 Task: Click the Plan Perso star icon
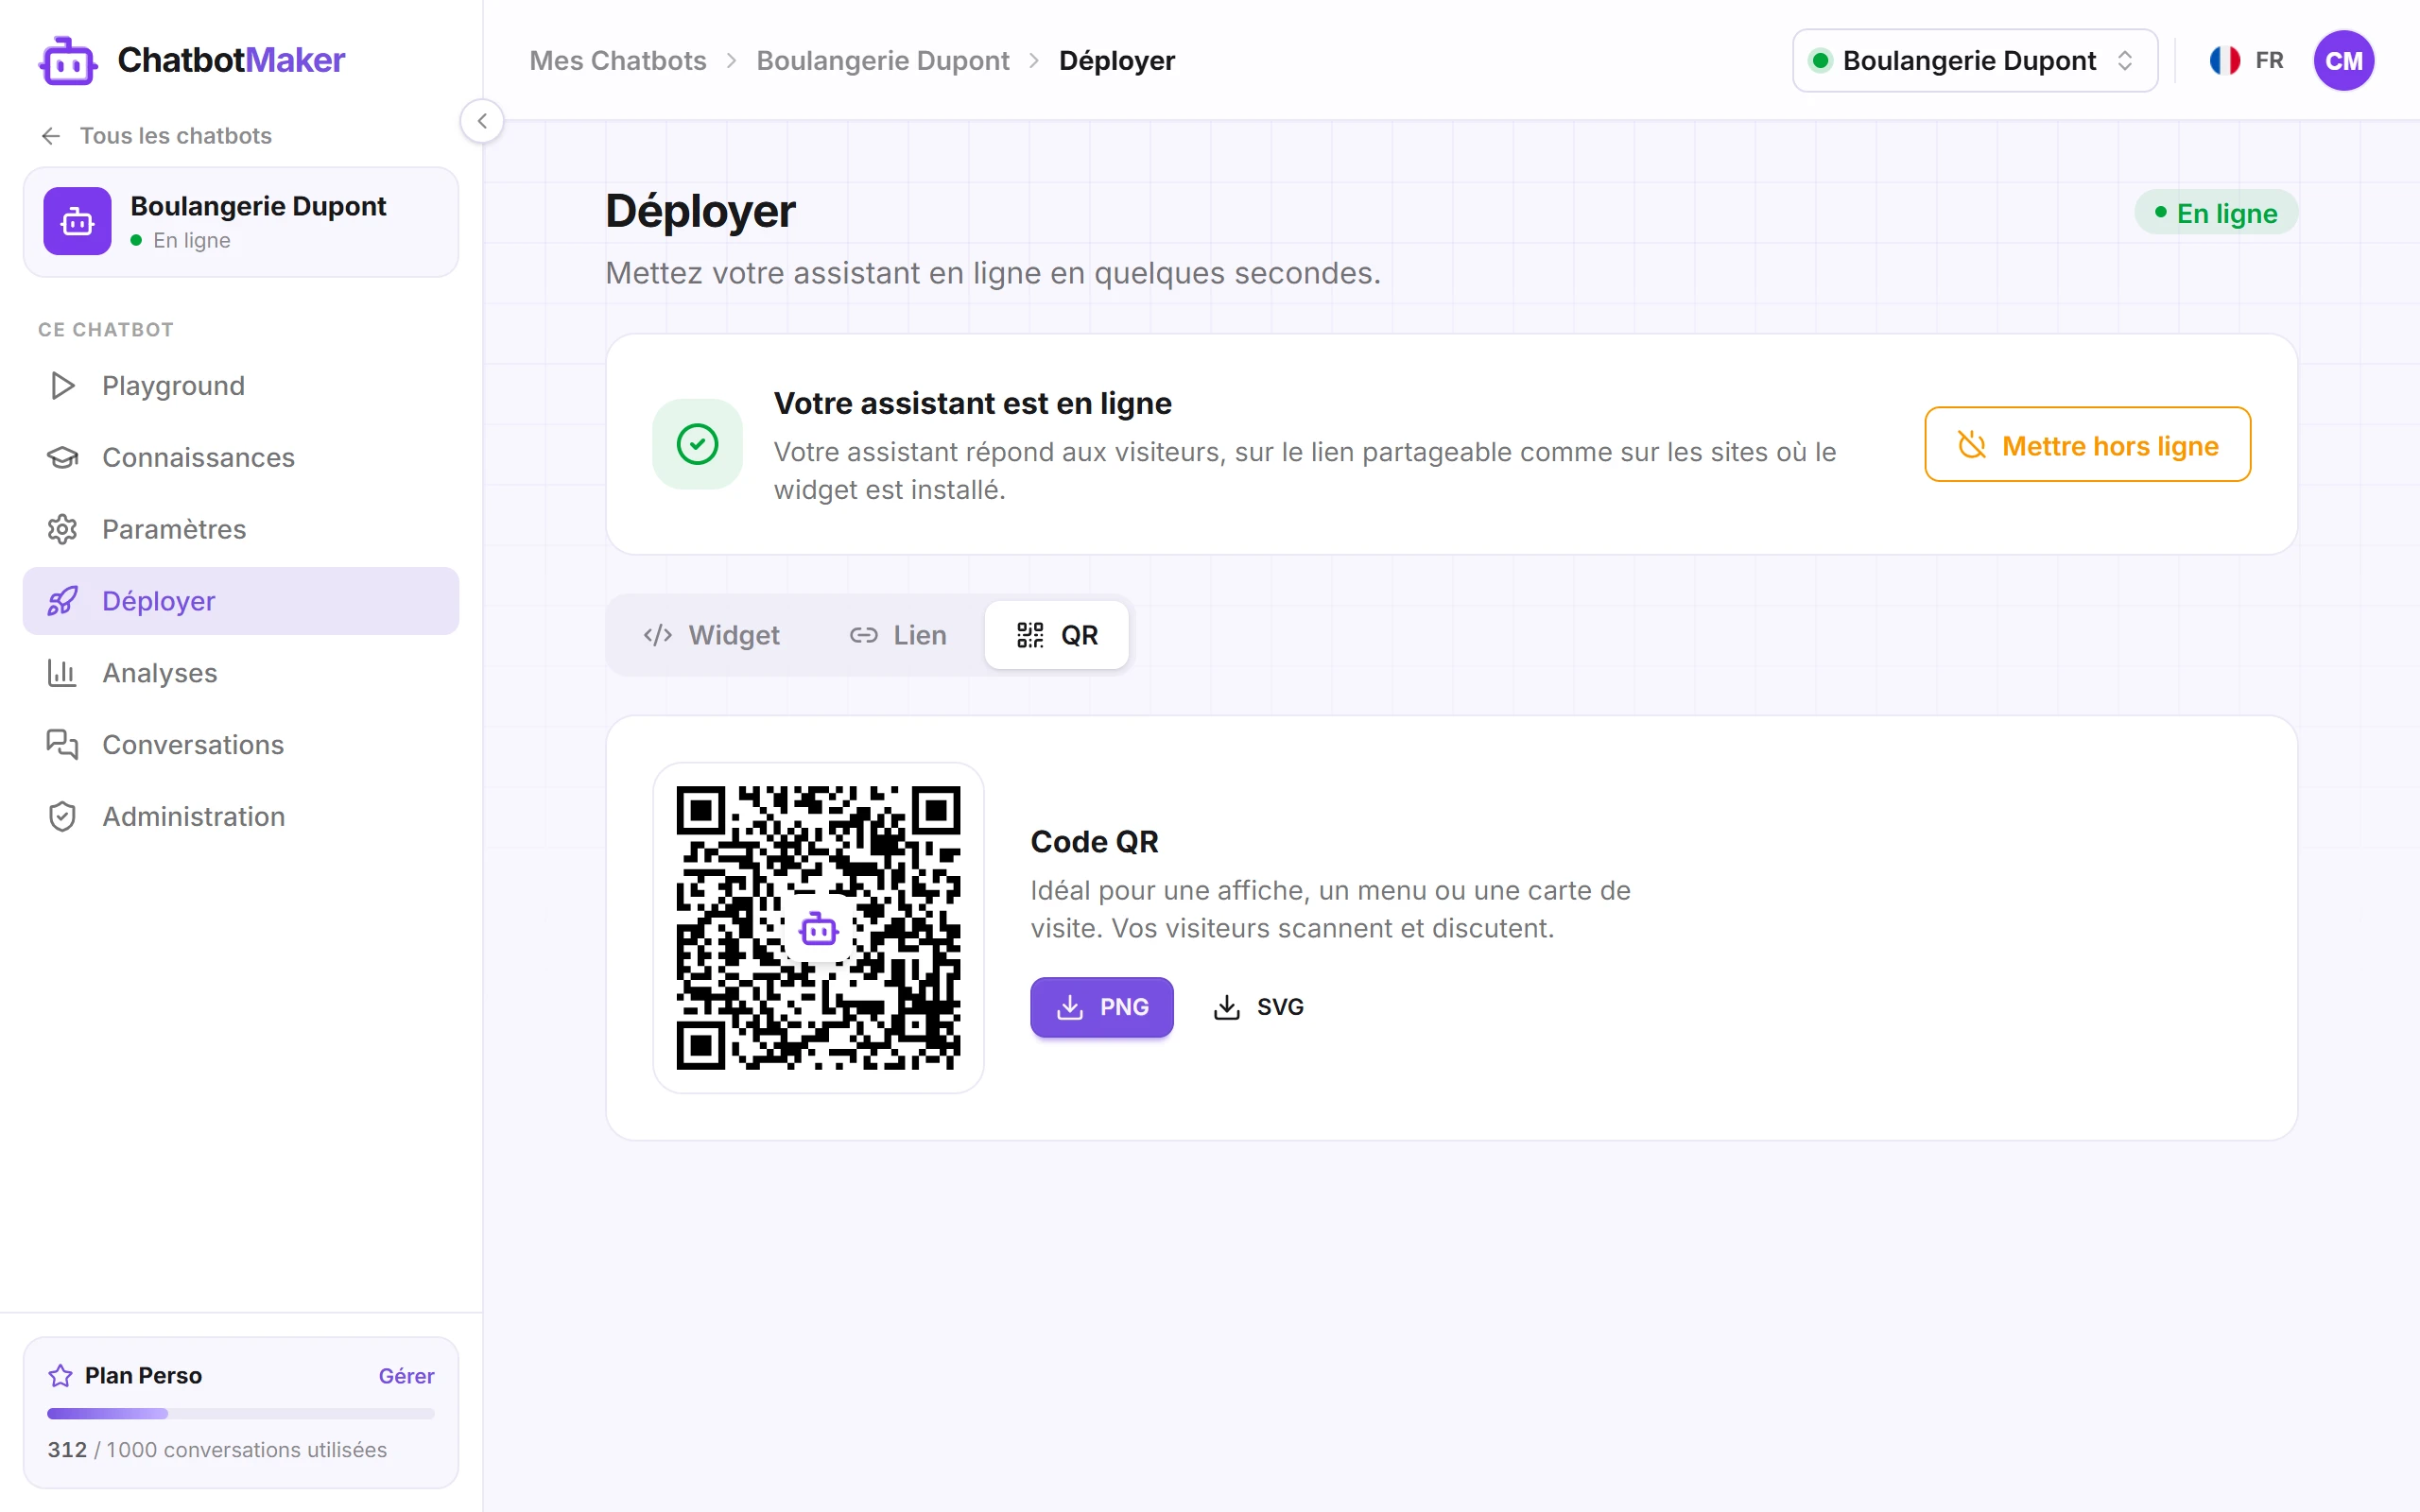click(60, 1376)
